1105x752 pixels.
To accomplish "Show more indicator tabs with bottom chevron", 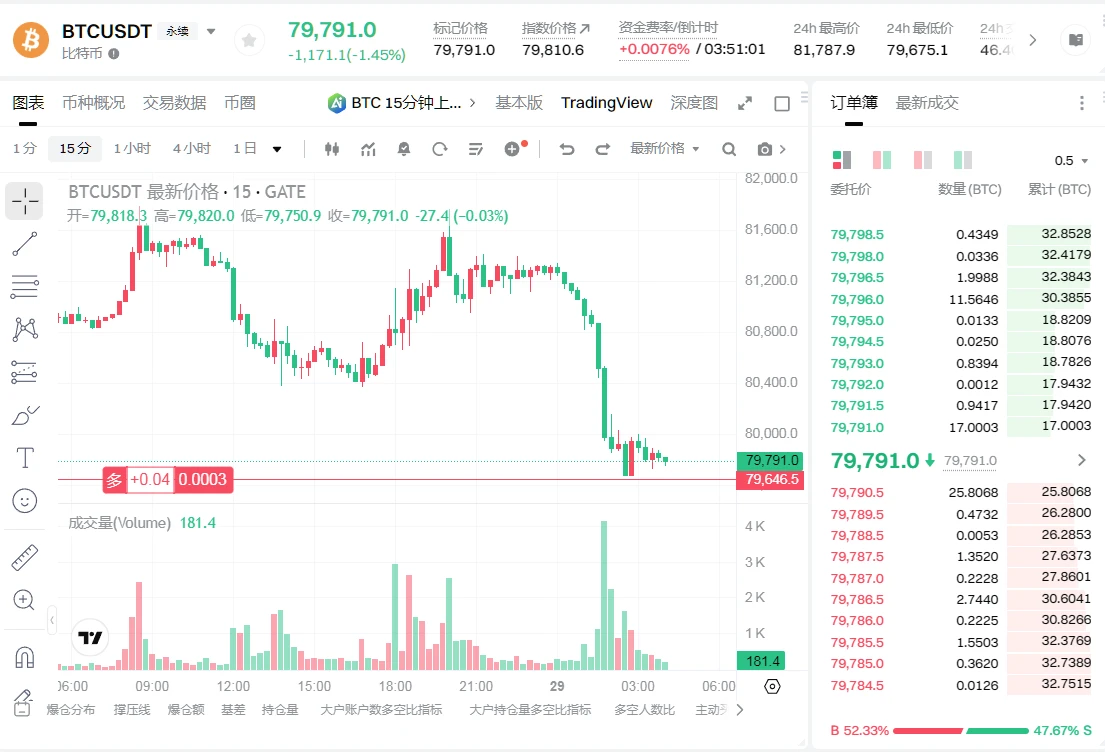I will pos(739,710).
